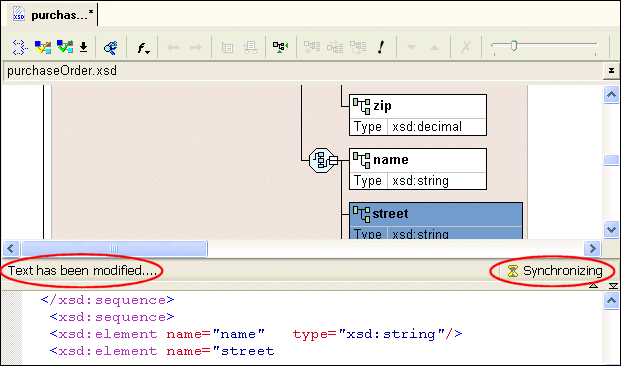Click the street element tree icon
621x366 pixels.
click(361, 214)
